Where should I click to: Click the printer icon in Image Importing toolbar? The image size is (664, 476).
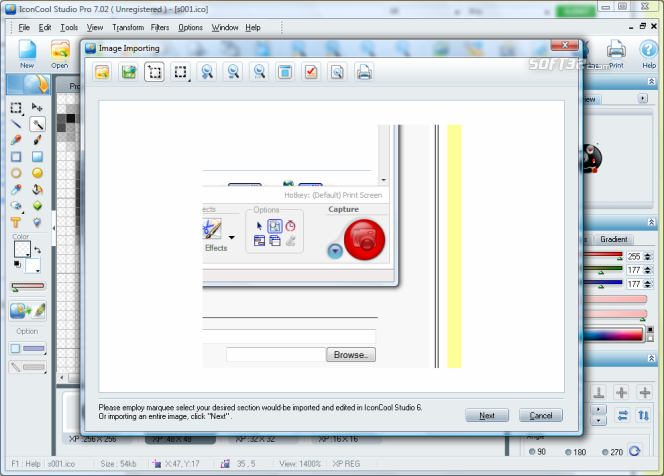coord(364,72)
